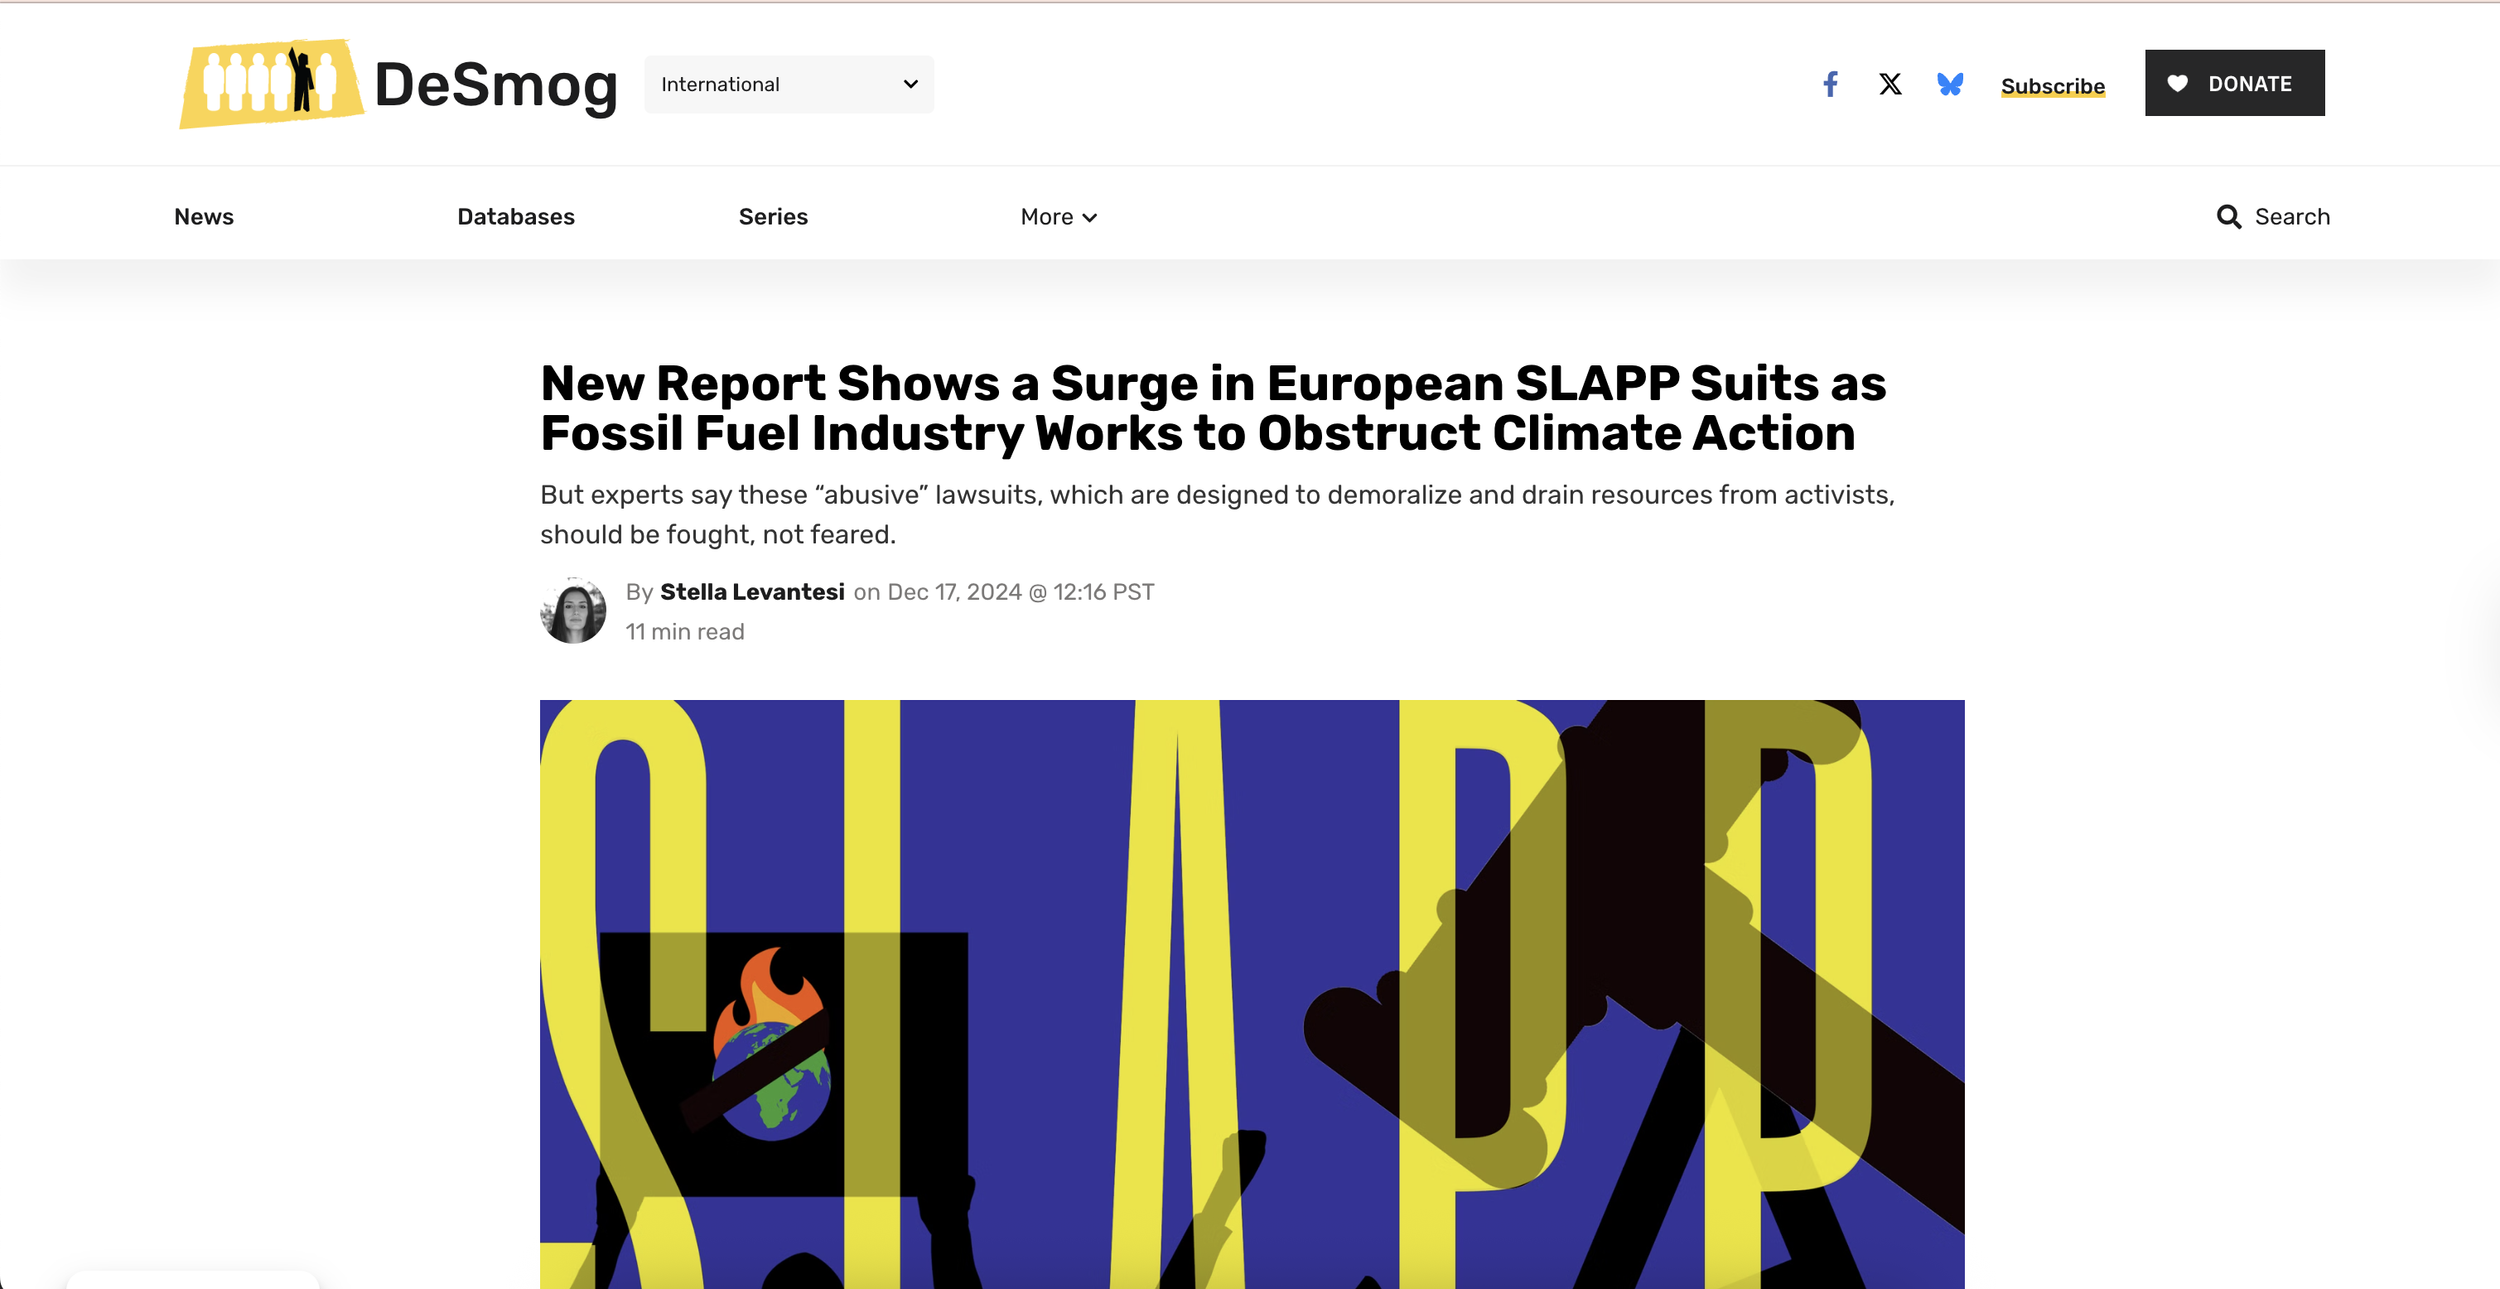The height and width of the screenshot is (1289, 2500).
Task: Click the article headline about SLAPP suits
Action: pos(1212,408)
